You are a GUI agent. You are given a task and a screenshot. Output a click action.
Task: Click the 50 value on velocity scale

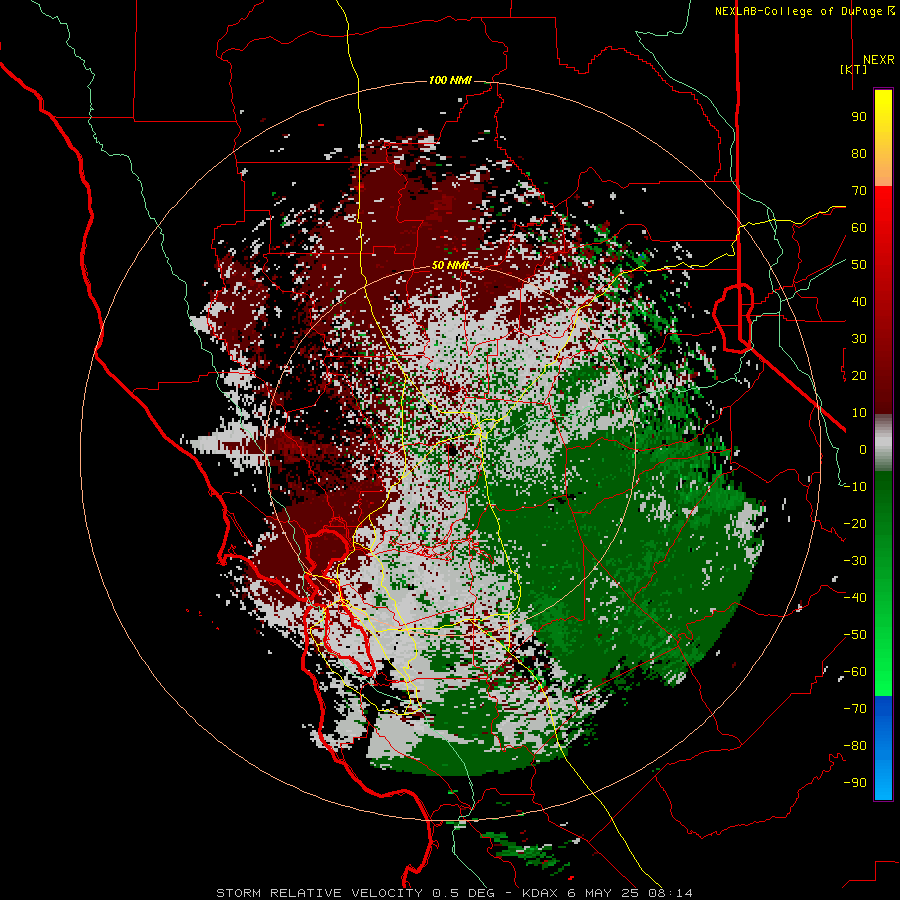859,265
